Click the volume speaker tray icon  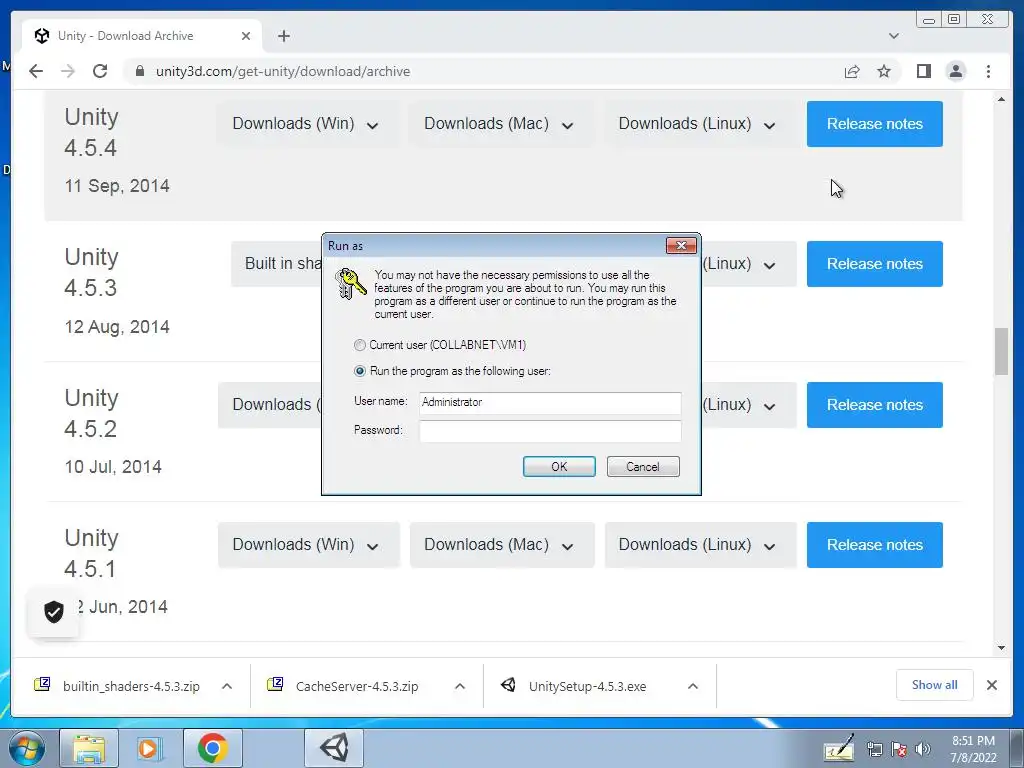tap(923, 749)
